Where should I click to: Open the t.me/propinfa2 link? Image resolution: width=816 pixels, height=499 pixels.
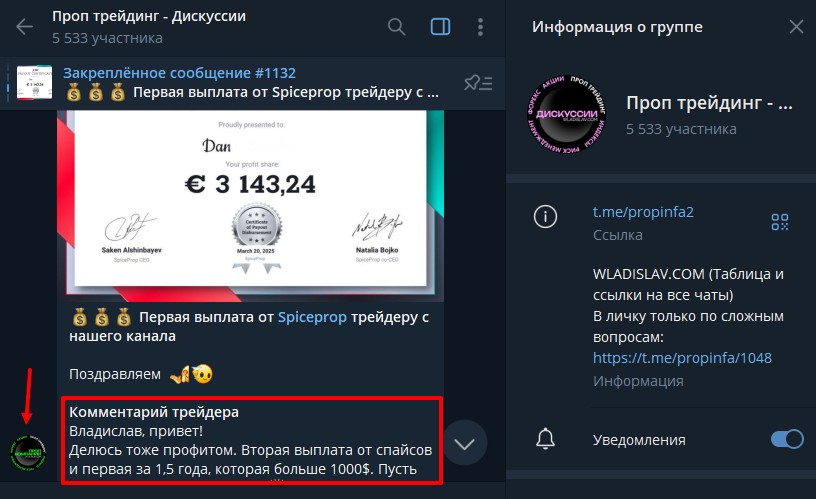pyautogui.click(x=643, y=212)
